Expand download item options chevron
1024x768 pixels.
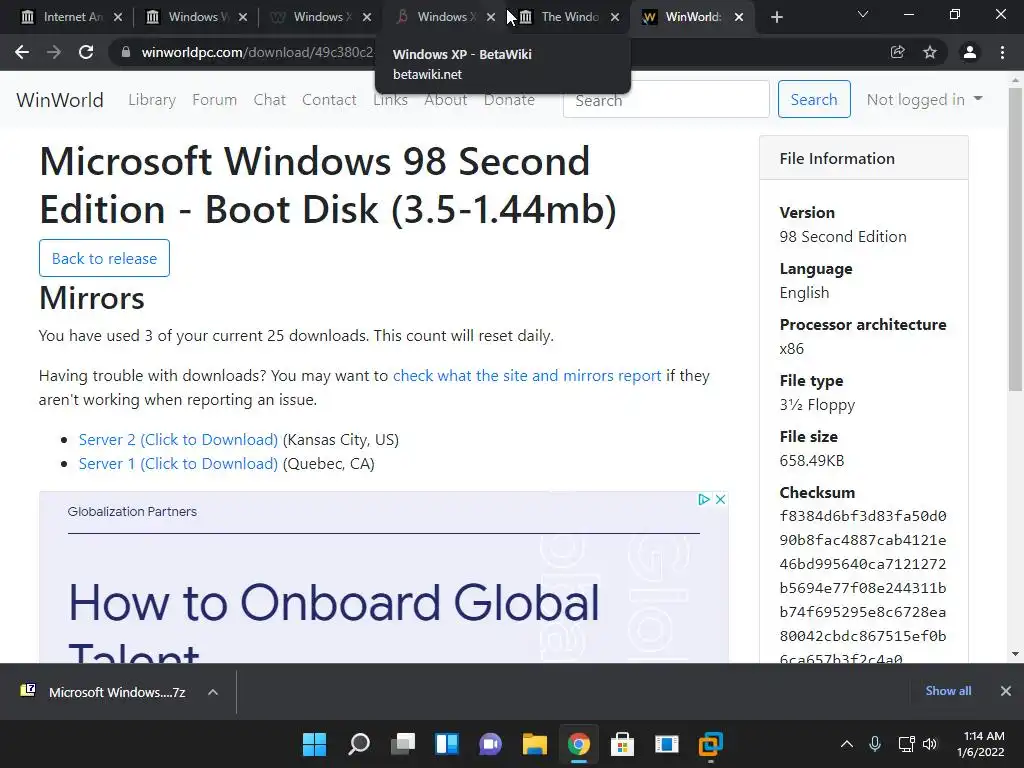pyautogui.click(x=213, y=692)
